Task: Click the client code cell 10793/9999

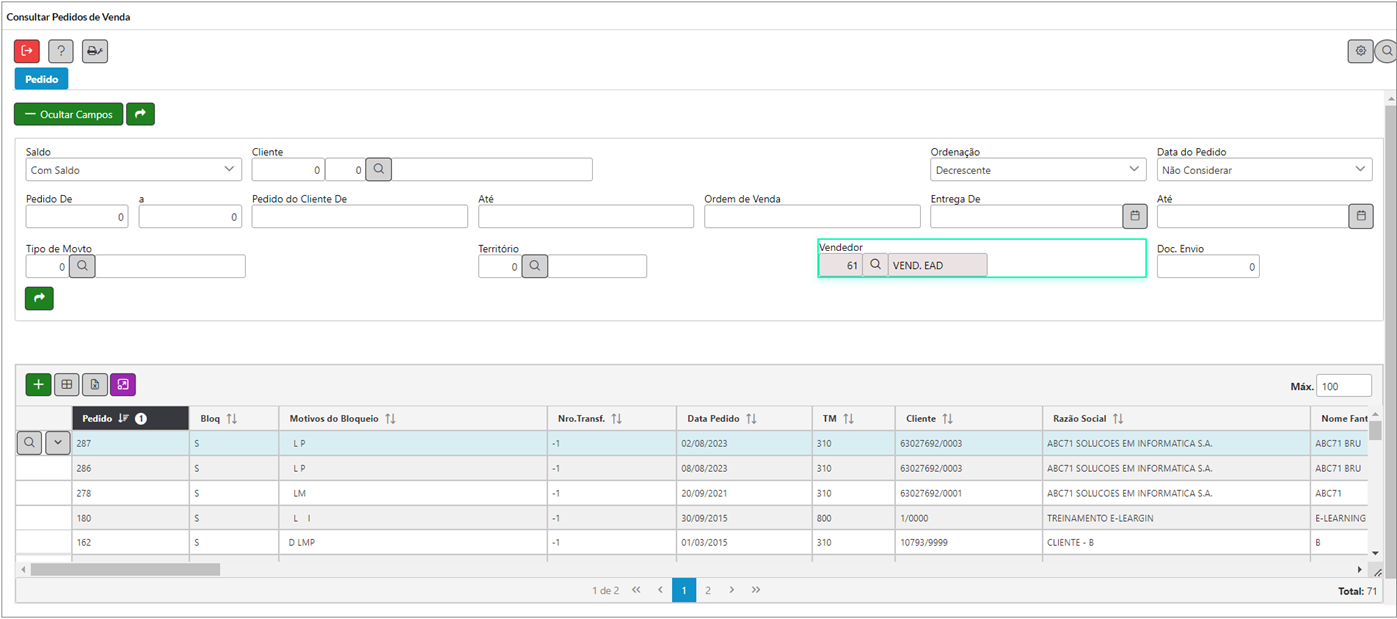Action: coord(968,542)
